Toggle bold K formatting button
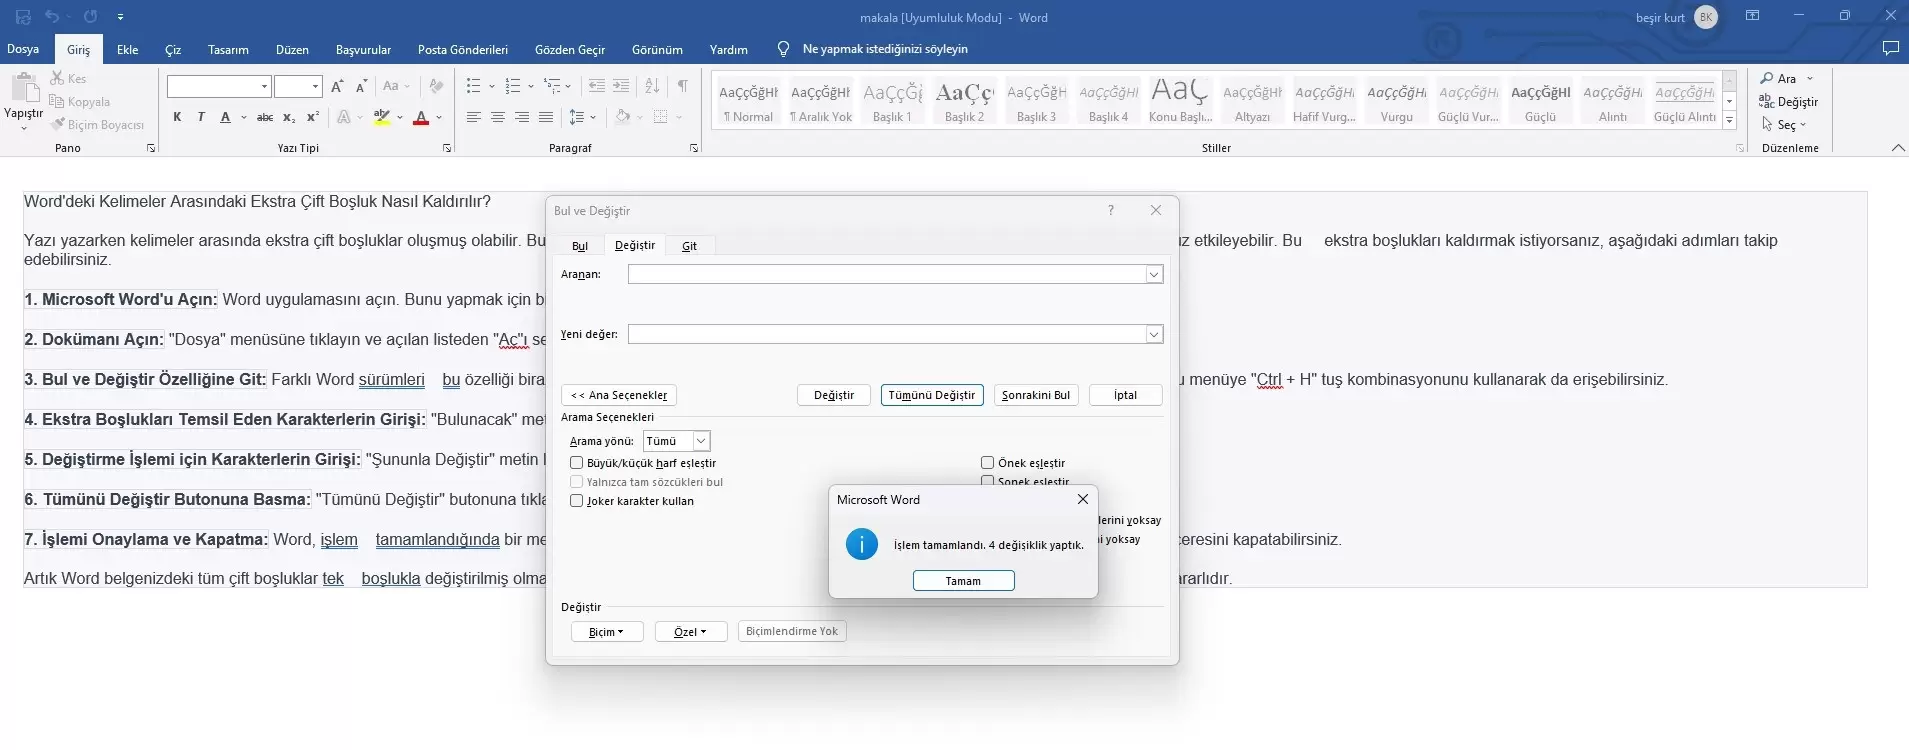The height and width of the screenshot is (750, 1909). [177, 117]
